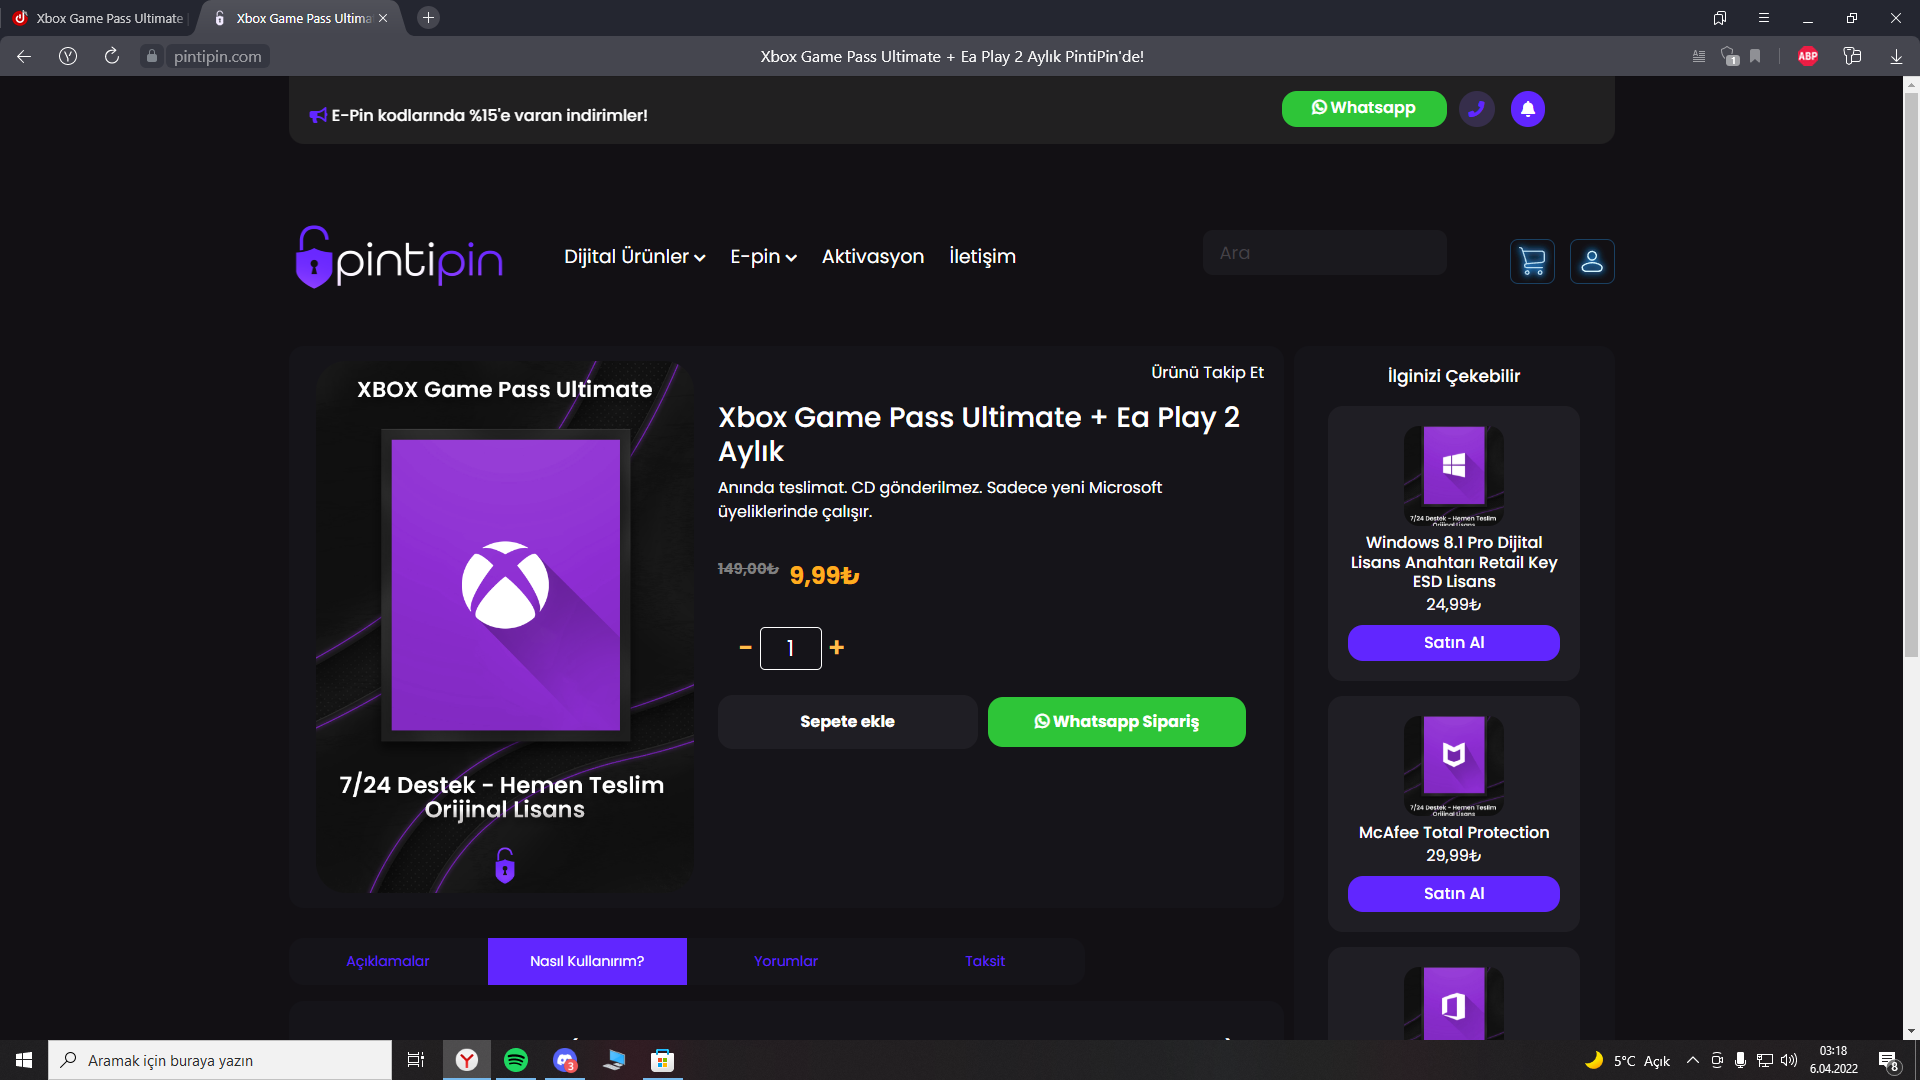Click the Sepete ekle button

(847, 722)
